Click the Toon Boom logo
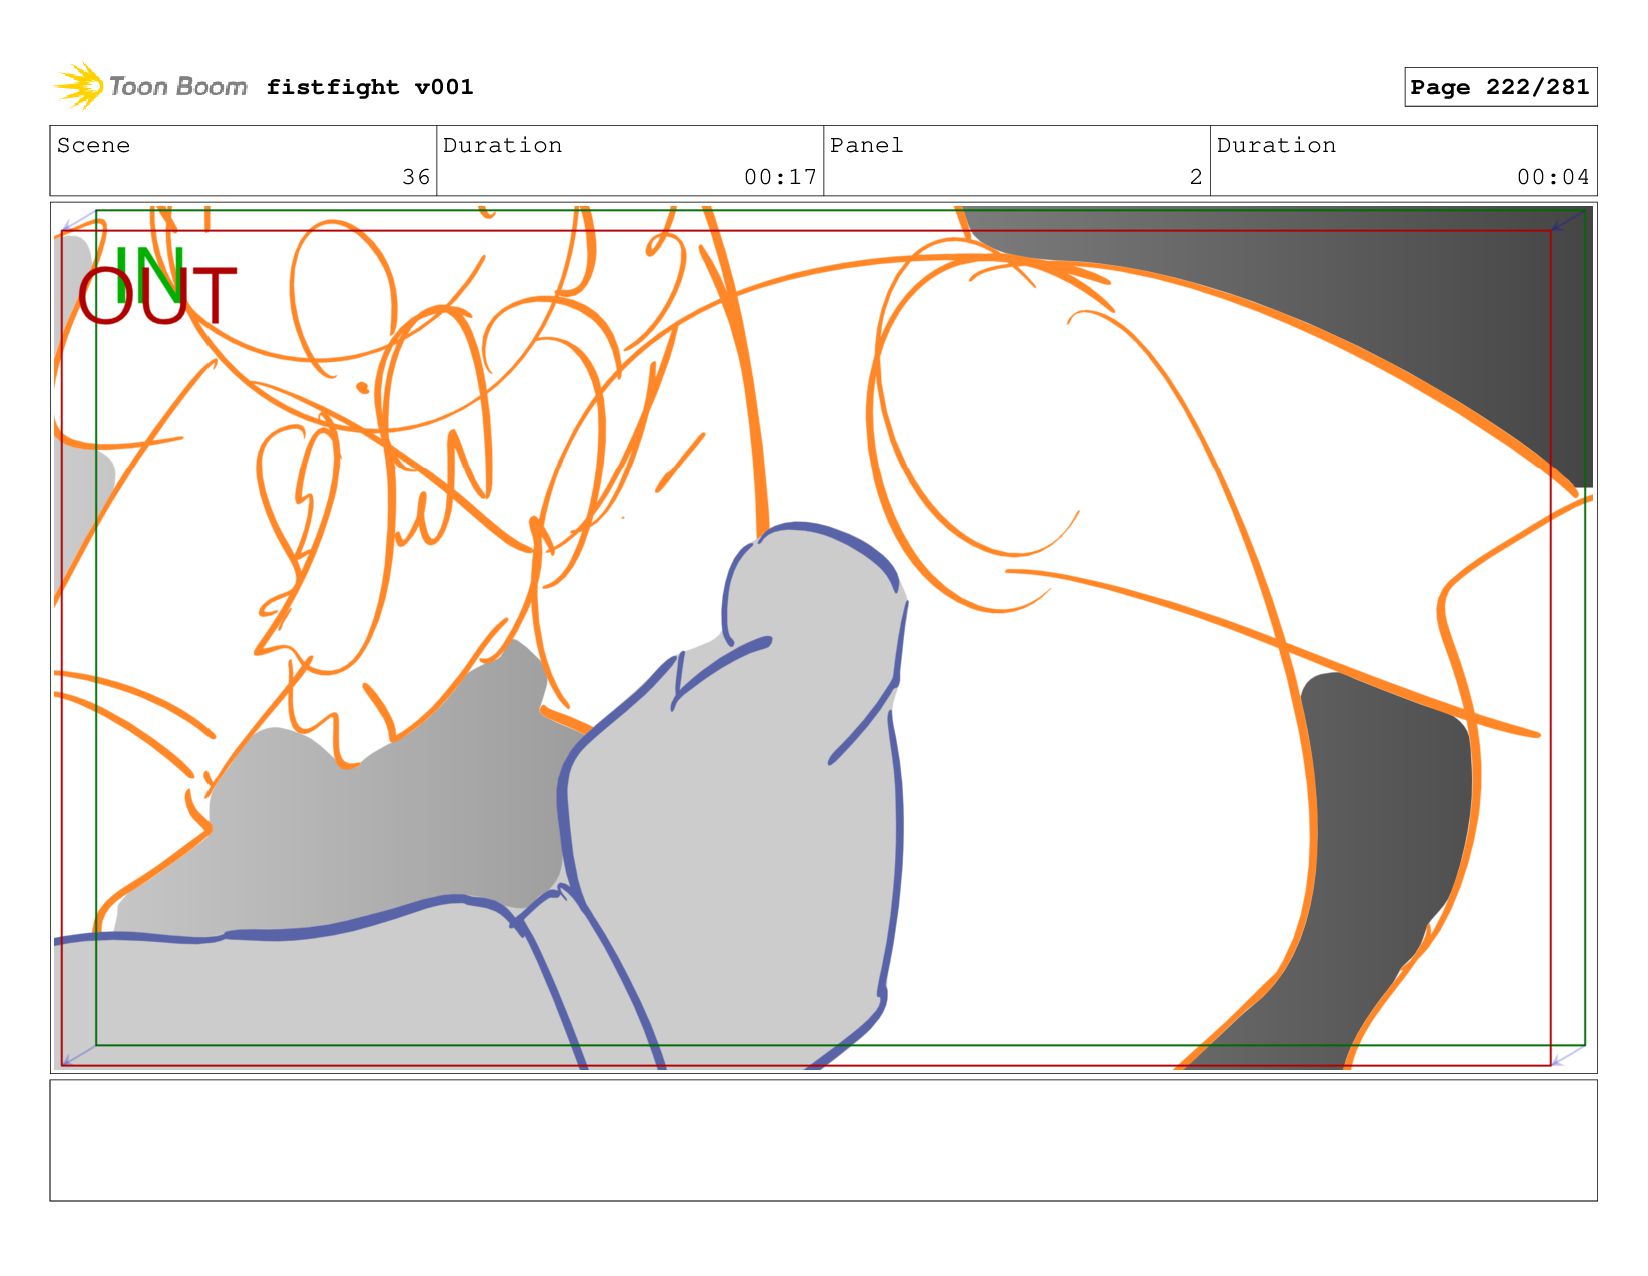The height and width of the screenshot is (1276, 1648). pyautogui.click(x=151, y=86)
